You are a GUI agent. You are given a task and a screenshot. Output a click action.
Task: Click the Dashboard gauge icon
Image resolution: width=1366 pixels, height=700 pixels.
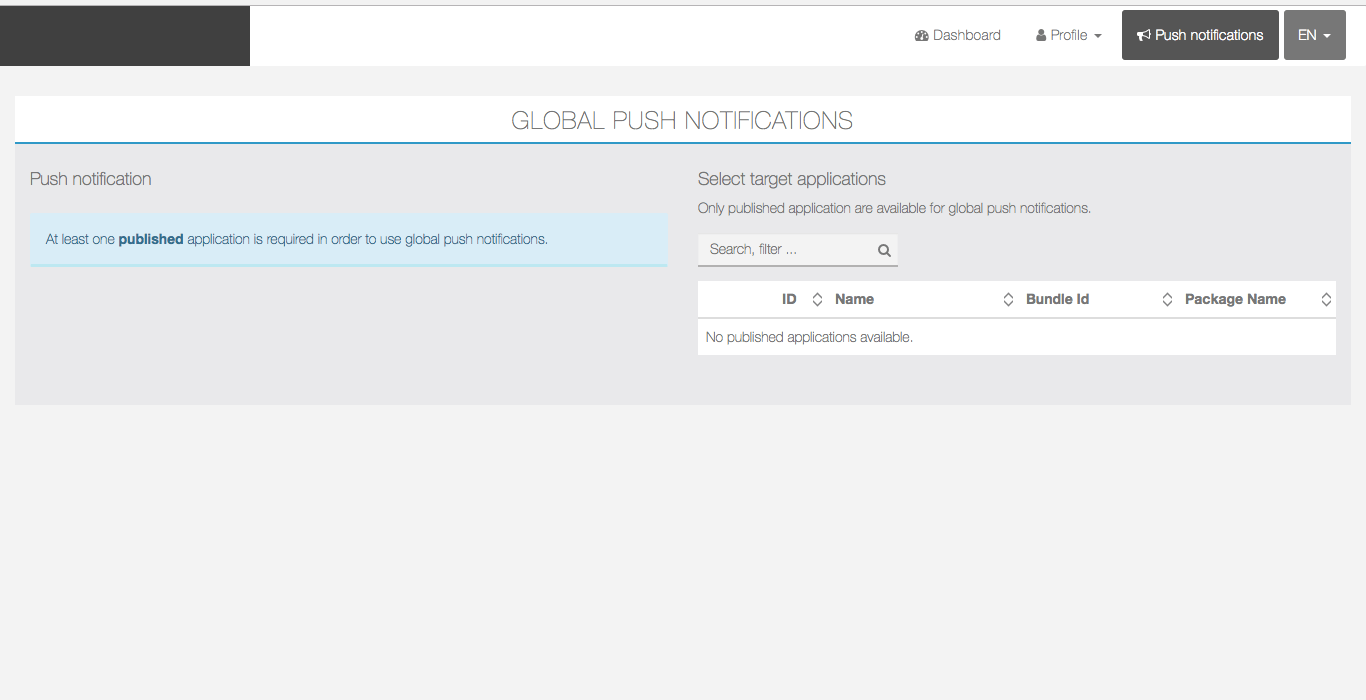(921, 36)
